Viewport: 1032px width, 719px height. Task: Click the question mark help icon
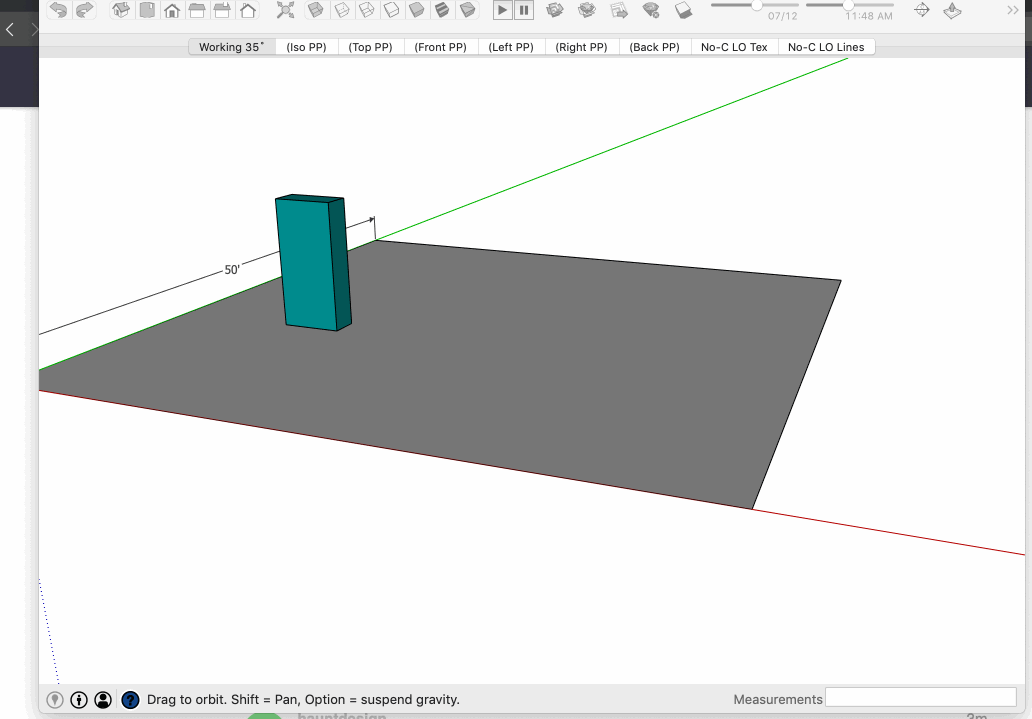tap(130, 700)
